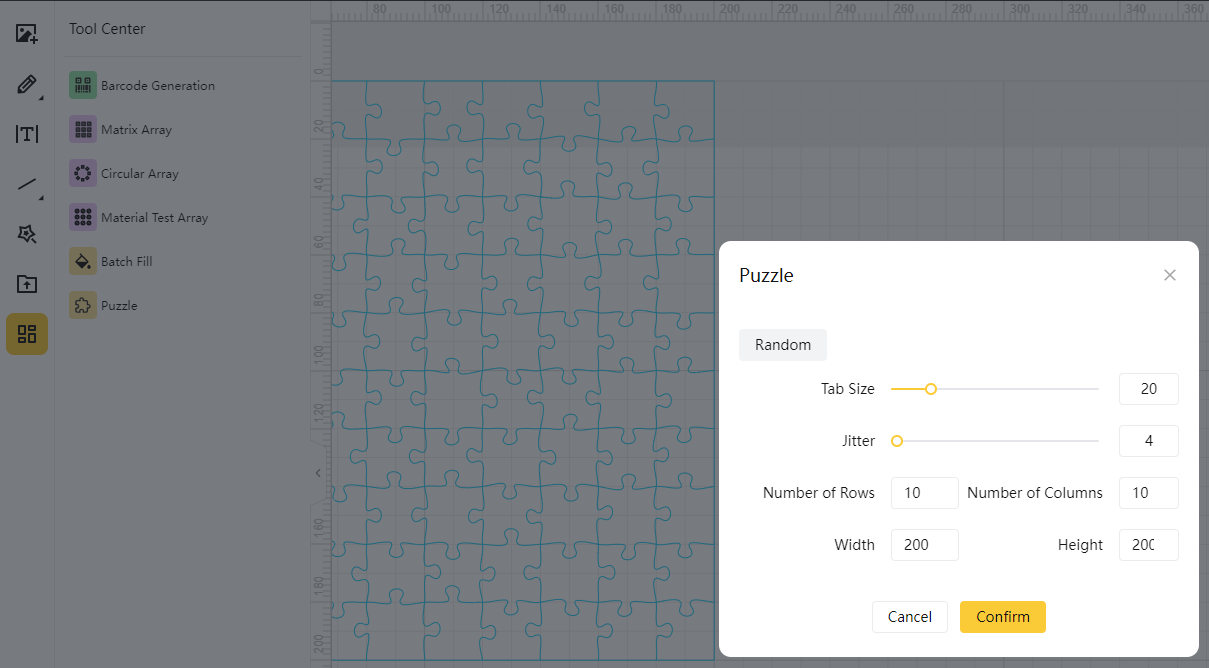Click the Barcode Generation icon
1209x668 pixels.
(x=83, y=85)
